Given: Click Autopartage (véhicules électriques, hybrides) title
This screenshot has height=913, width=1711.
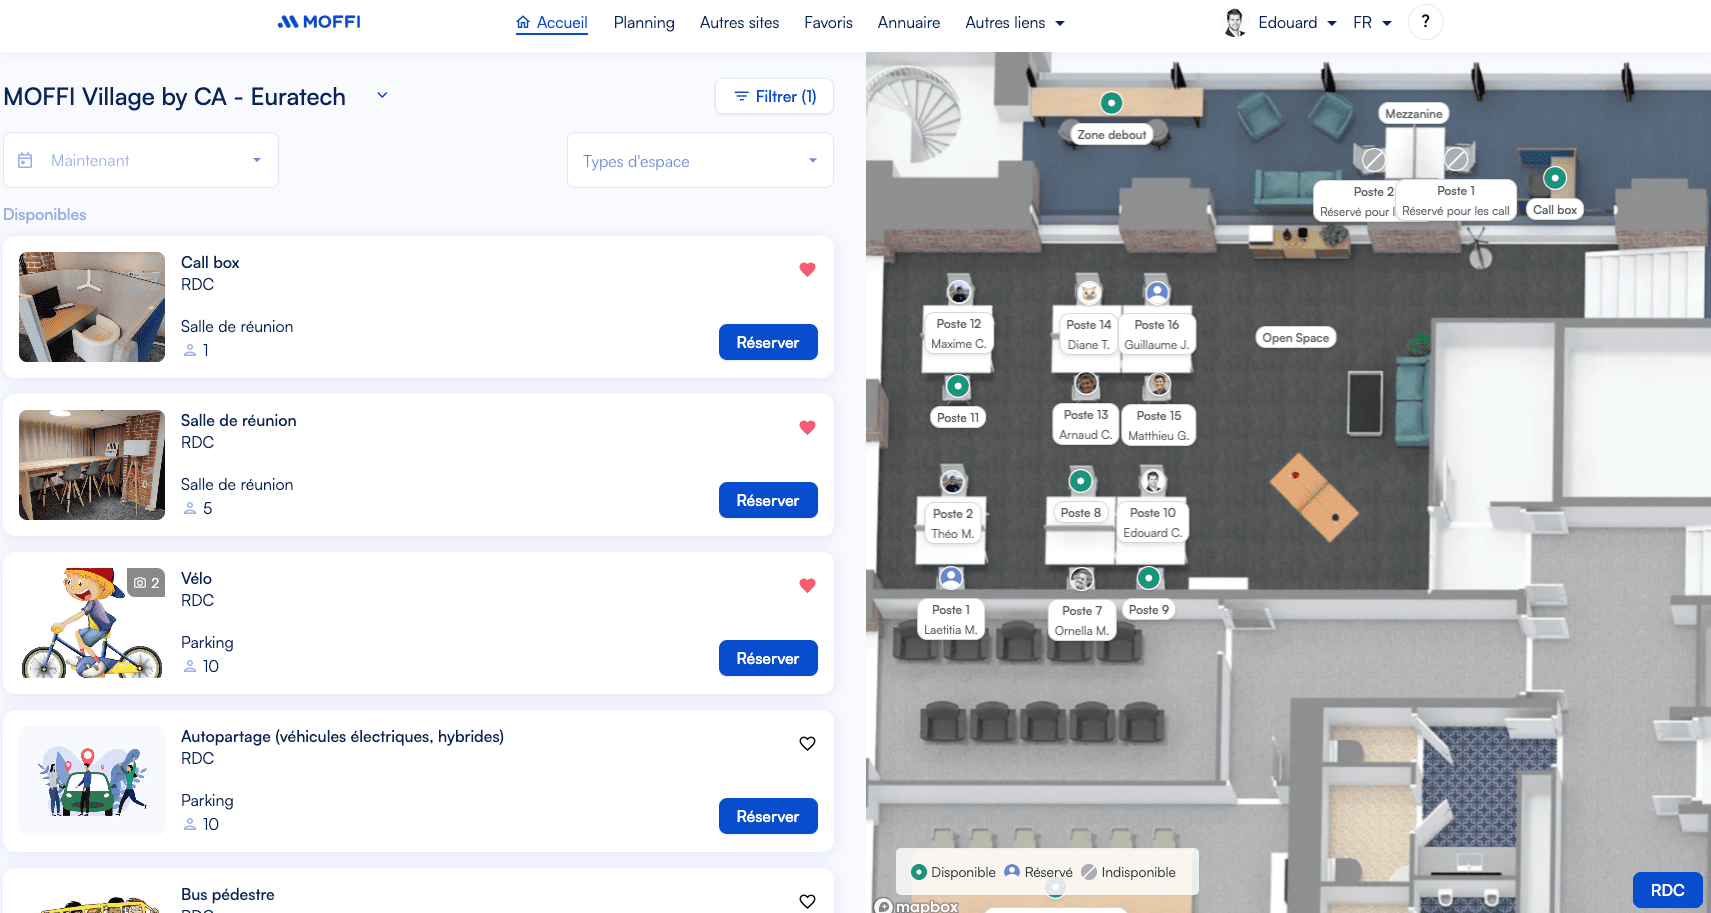Looking at the screenshot, I should [x=342, y=736].
